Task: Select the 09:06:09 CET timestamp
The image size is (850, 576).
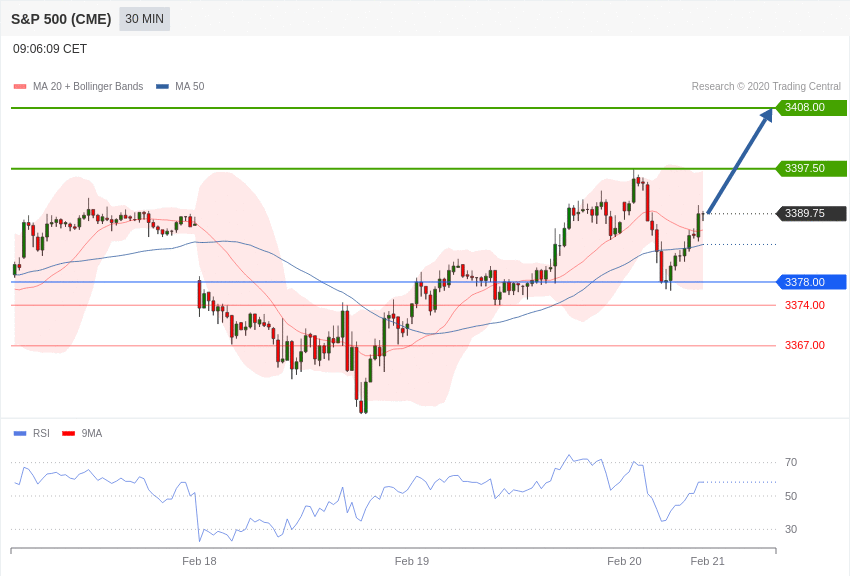Action: tap(50, 49)
